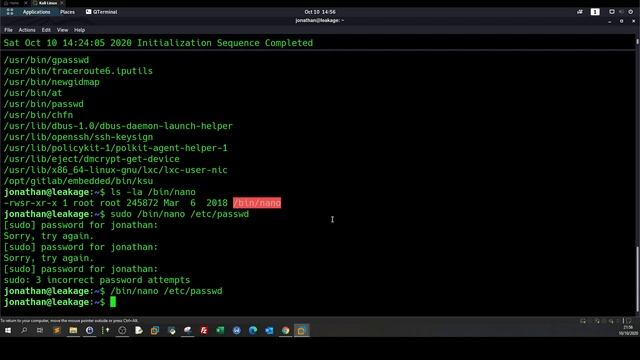Click the line "/usr/bin/gpasswd"

46,60
